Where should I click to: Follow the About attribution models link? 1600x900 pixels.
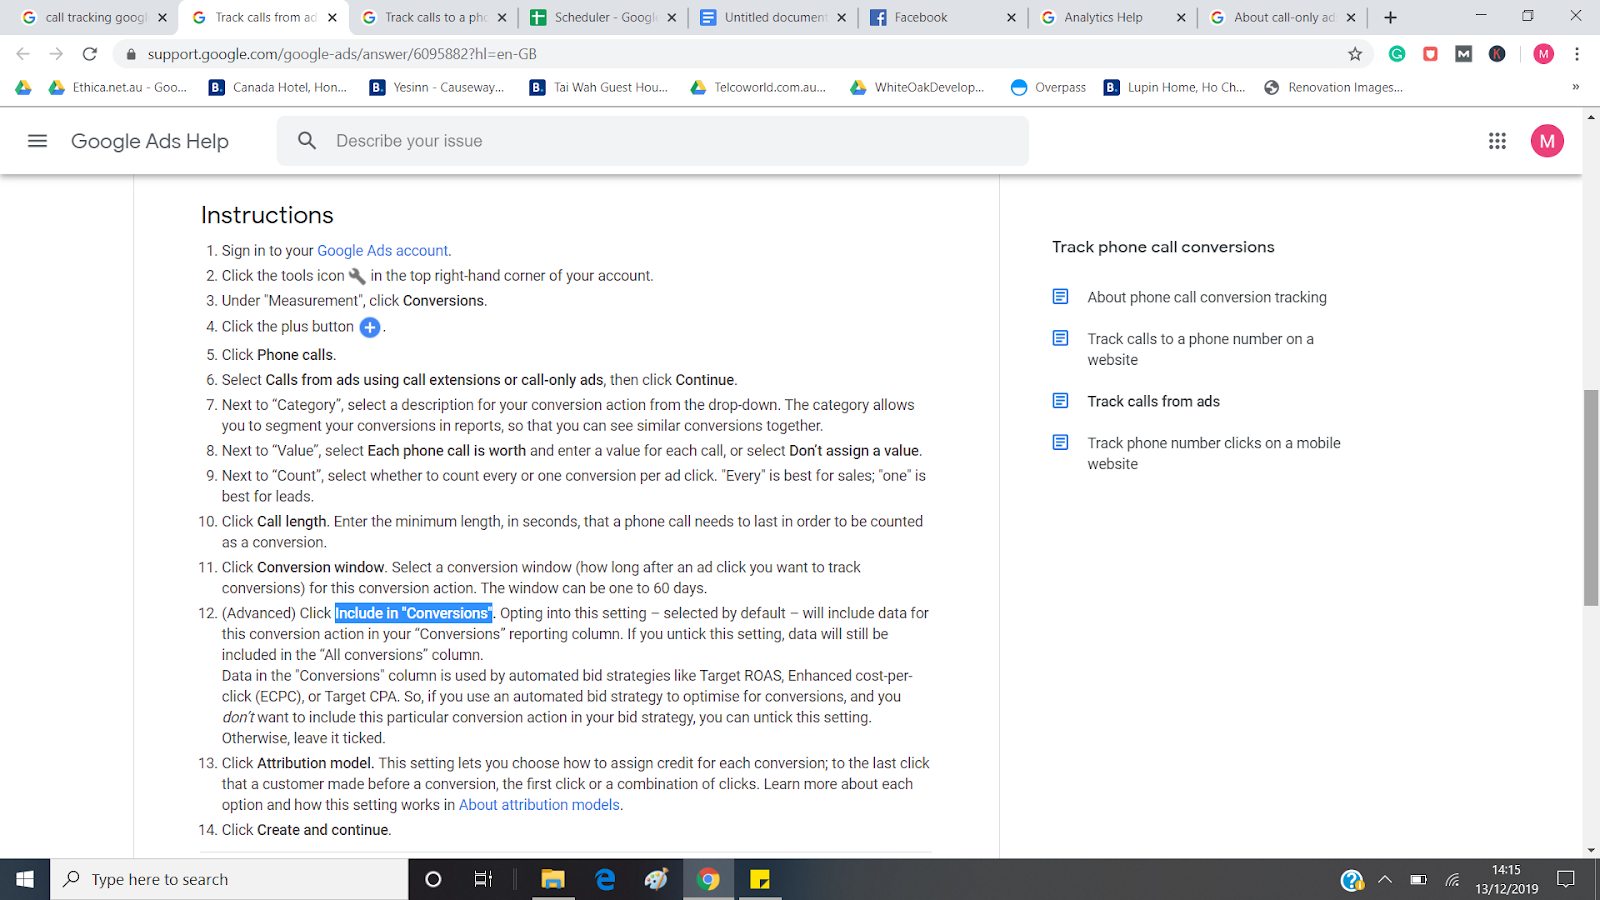539,805
